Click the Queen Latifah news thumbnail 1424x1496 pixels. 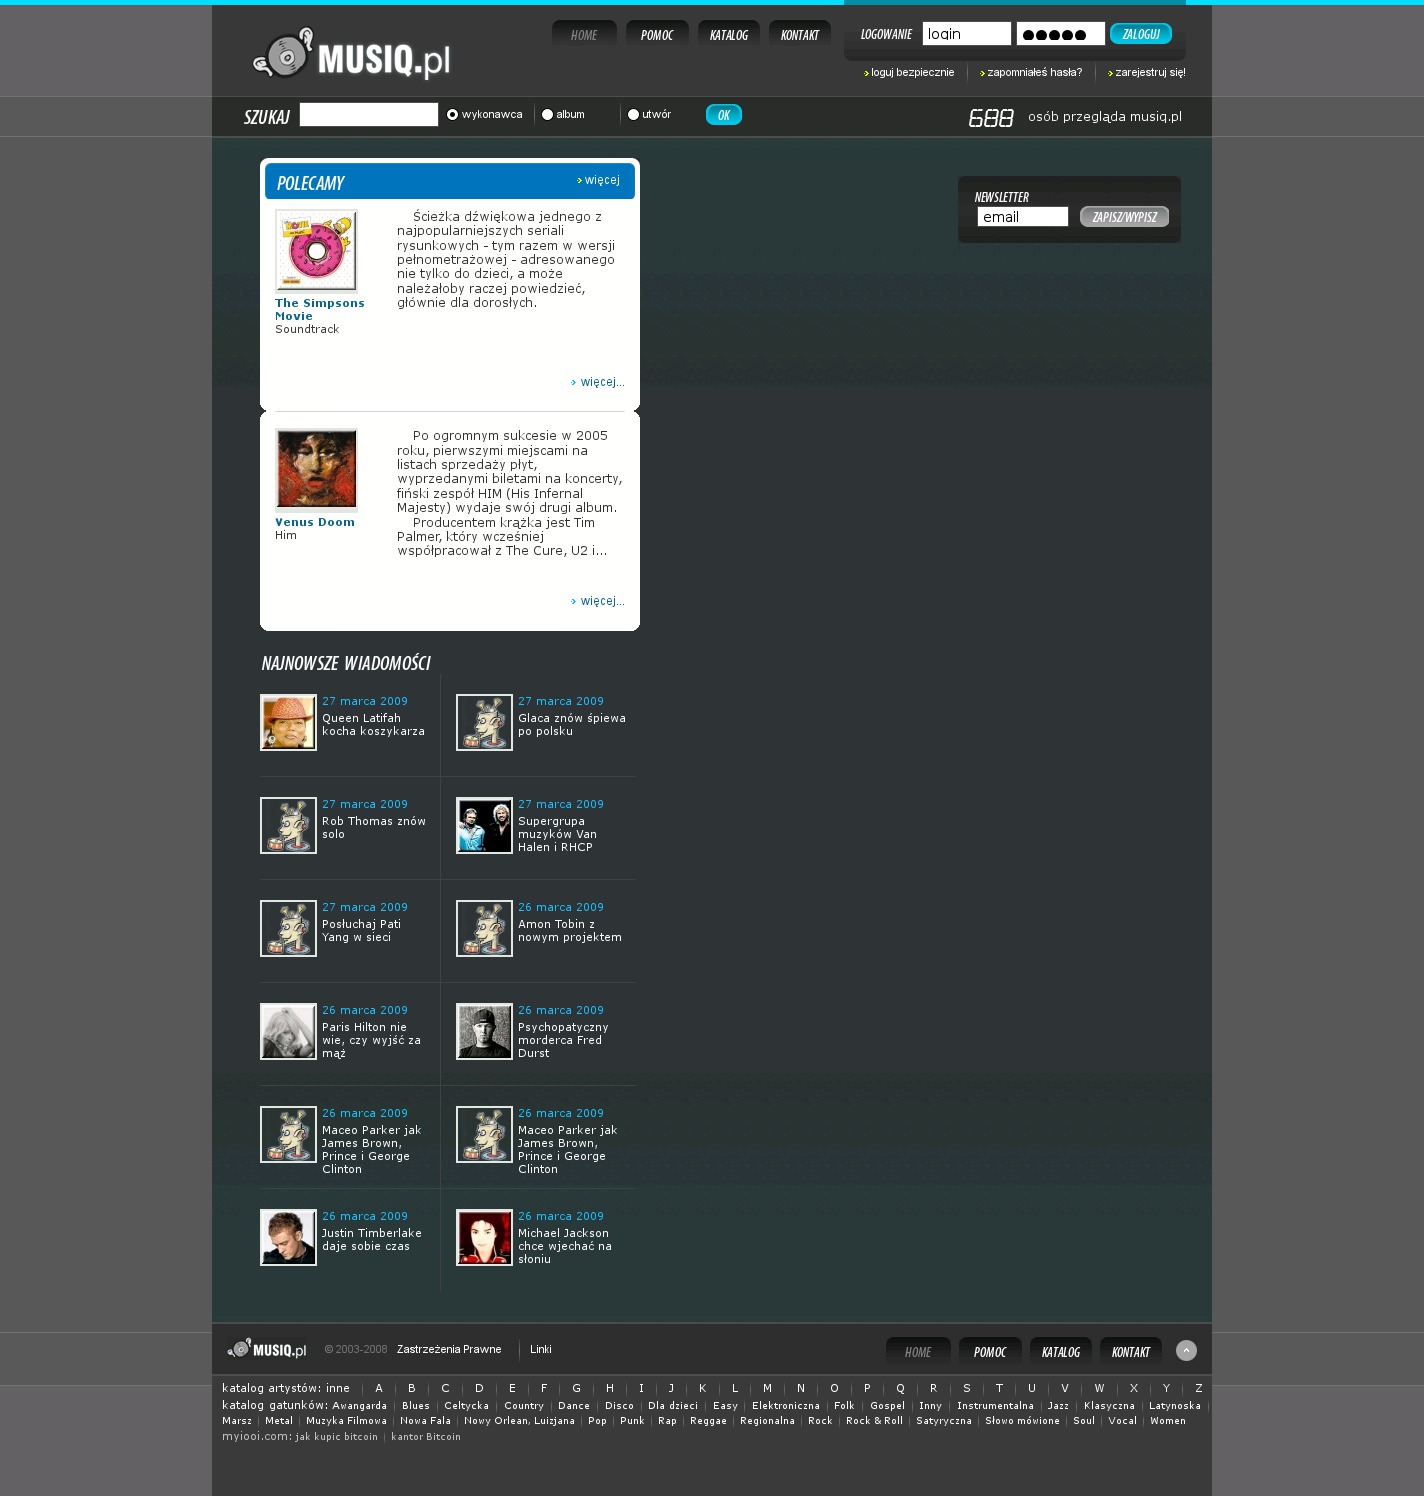pyautogui.click(x=288, y=722)
